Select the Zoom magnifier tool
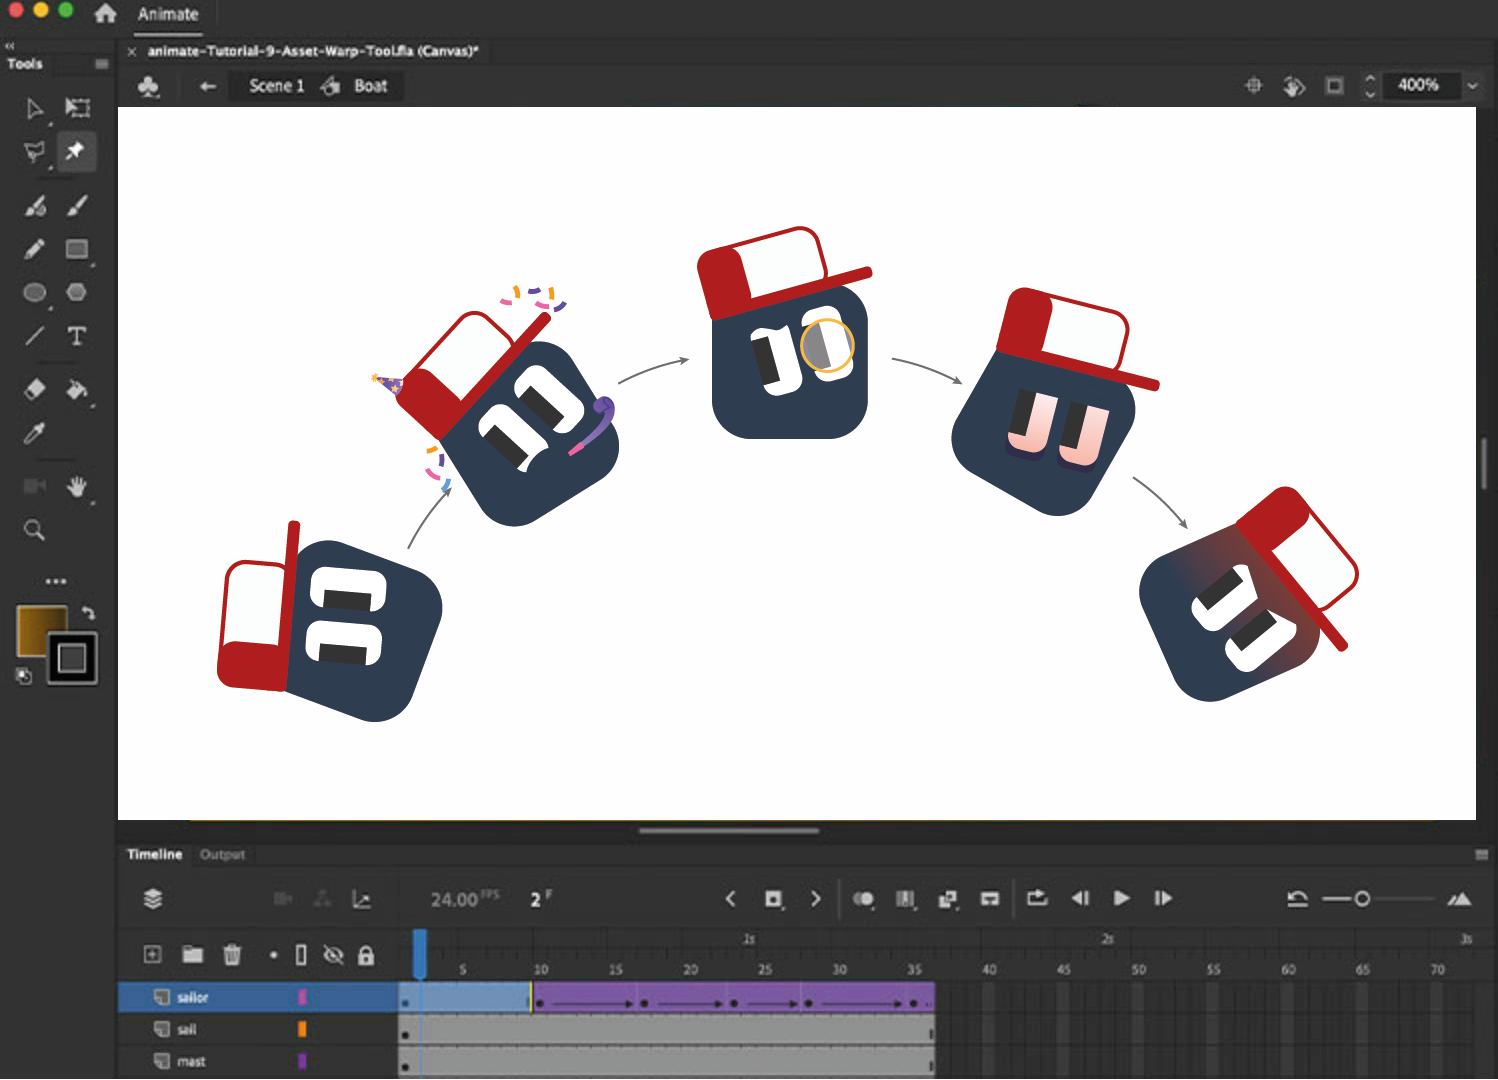 click(34, 530)
